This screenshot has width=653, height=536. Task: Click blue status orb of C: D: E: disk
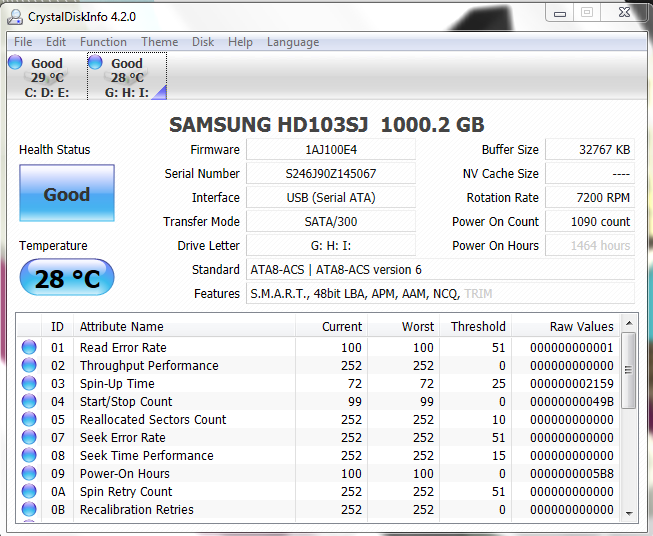click(x=15, y=62)
